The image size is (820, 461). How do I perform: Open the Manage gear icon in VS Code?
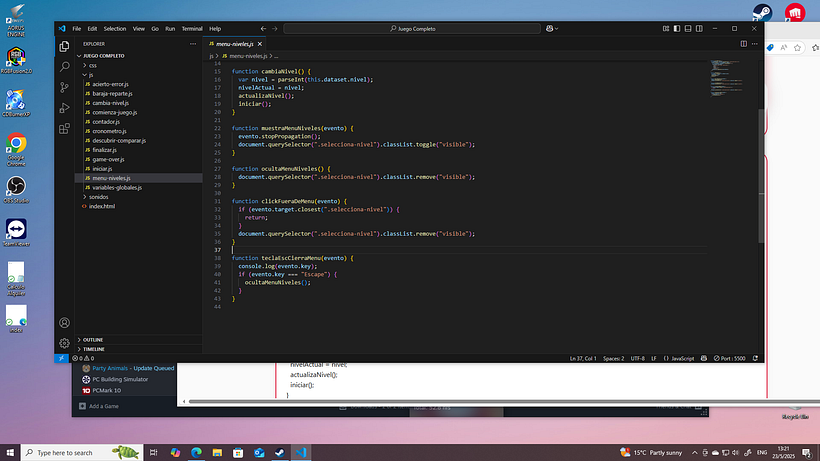click(x=64, y=343)
